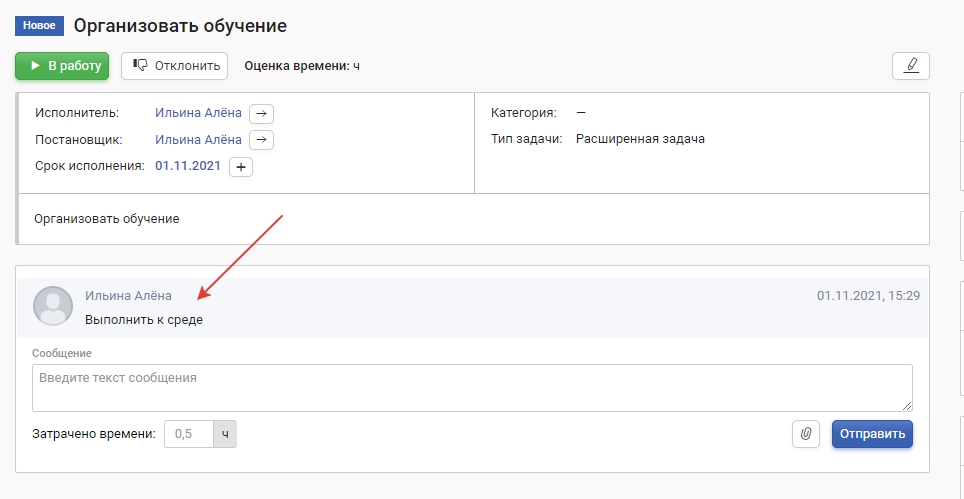This screenshot has width=964, height=499.
Task: Click the due date 01.11.2021
Action: [187, 166]
